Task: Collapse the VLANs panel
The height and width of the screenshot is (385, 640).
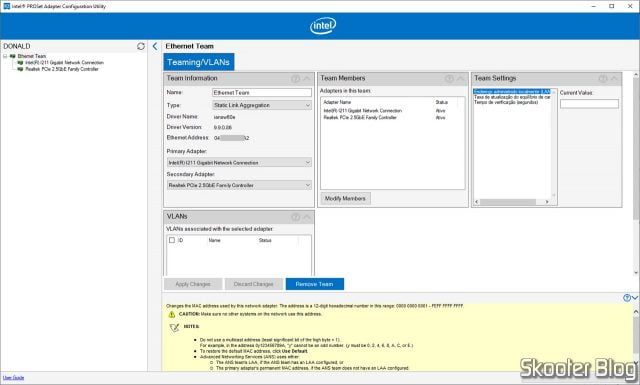Action: 307,217
